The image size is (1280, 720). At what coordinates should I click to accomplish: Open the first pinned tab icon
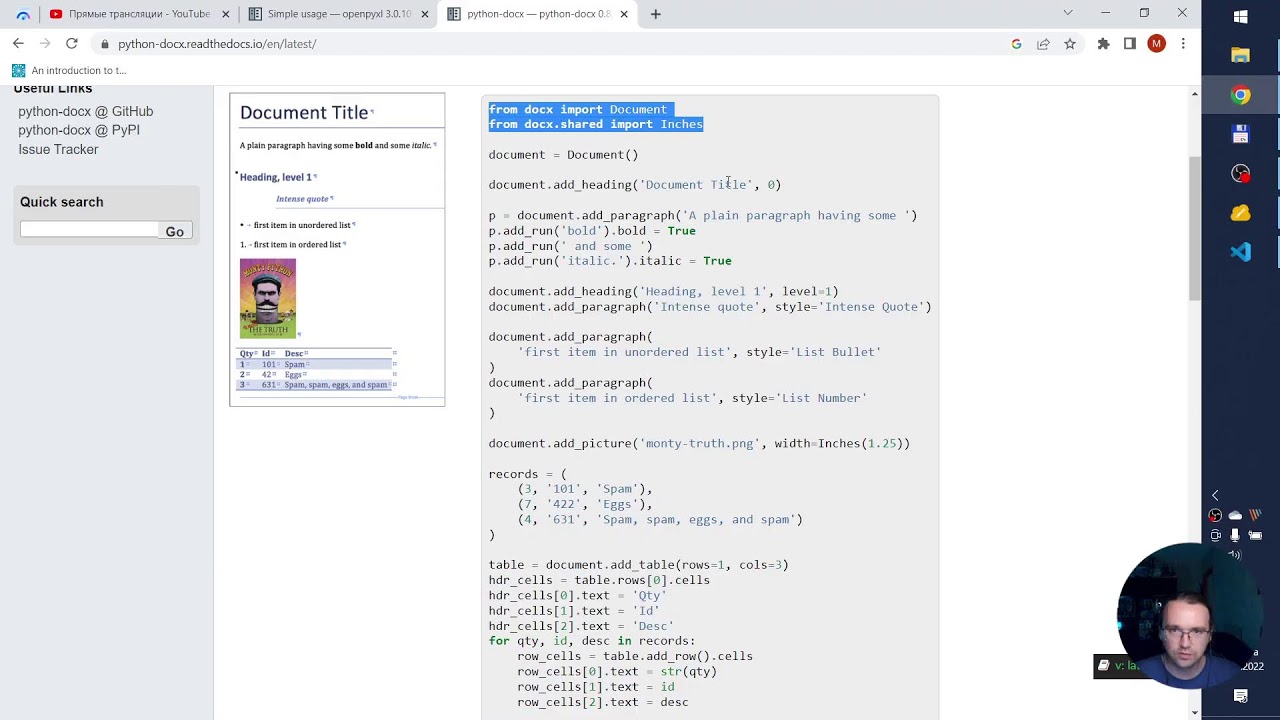coord(23,14)
